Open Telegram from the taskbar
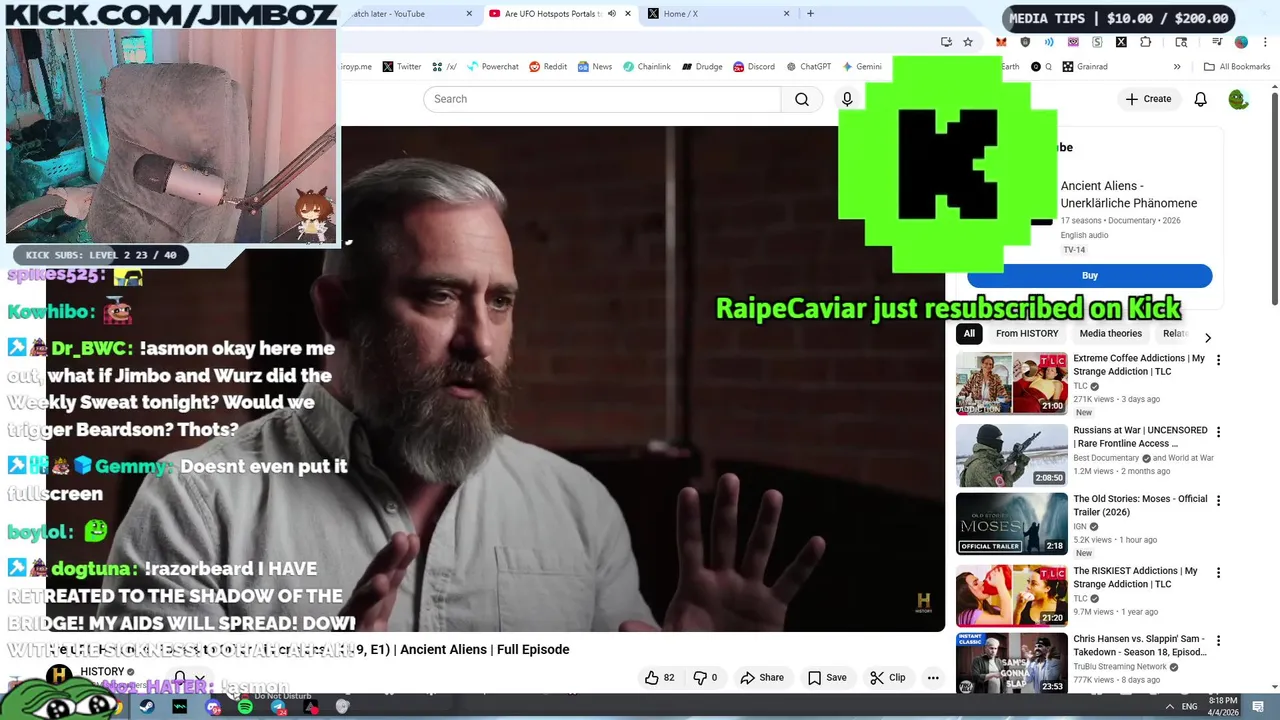Screen dimensions: 1280x720 tap(278, 707)
